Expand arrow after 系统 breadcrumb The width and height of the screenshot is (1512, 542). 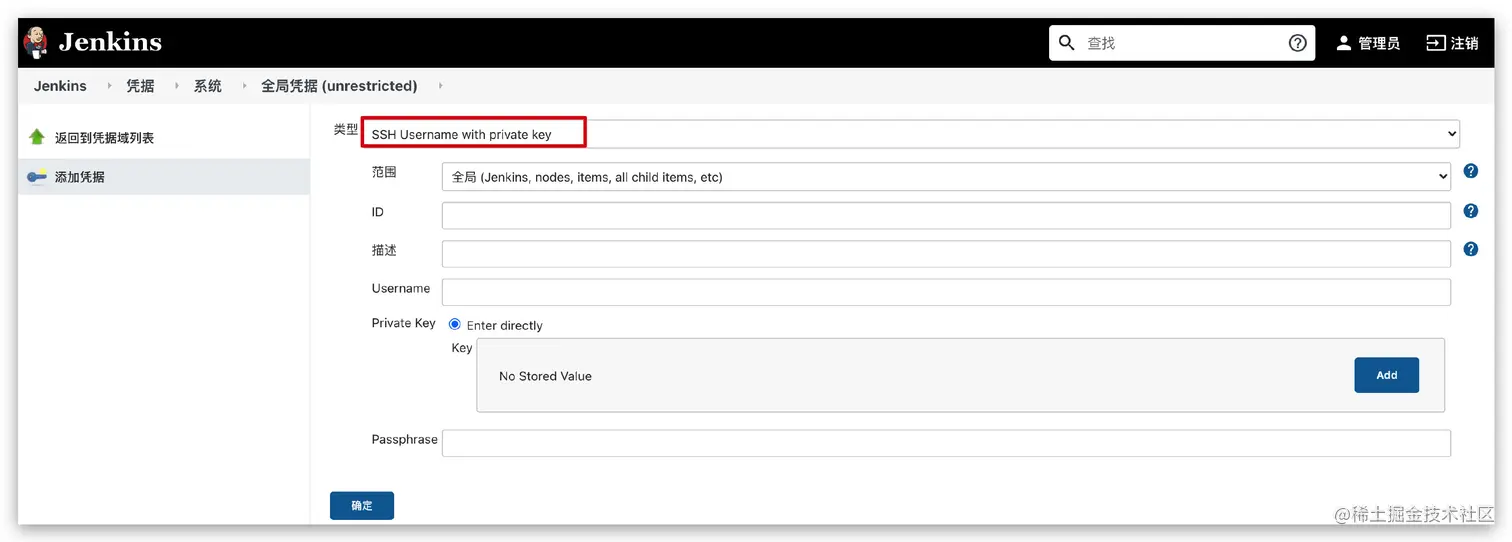243,86
